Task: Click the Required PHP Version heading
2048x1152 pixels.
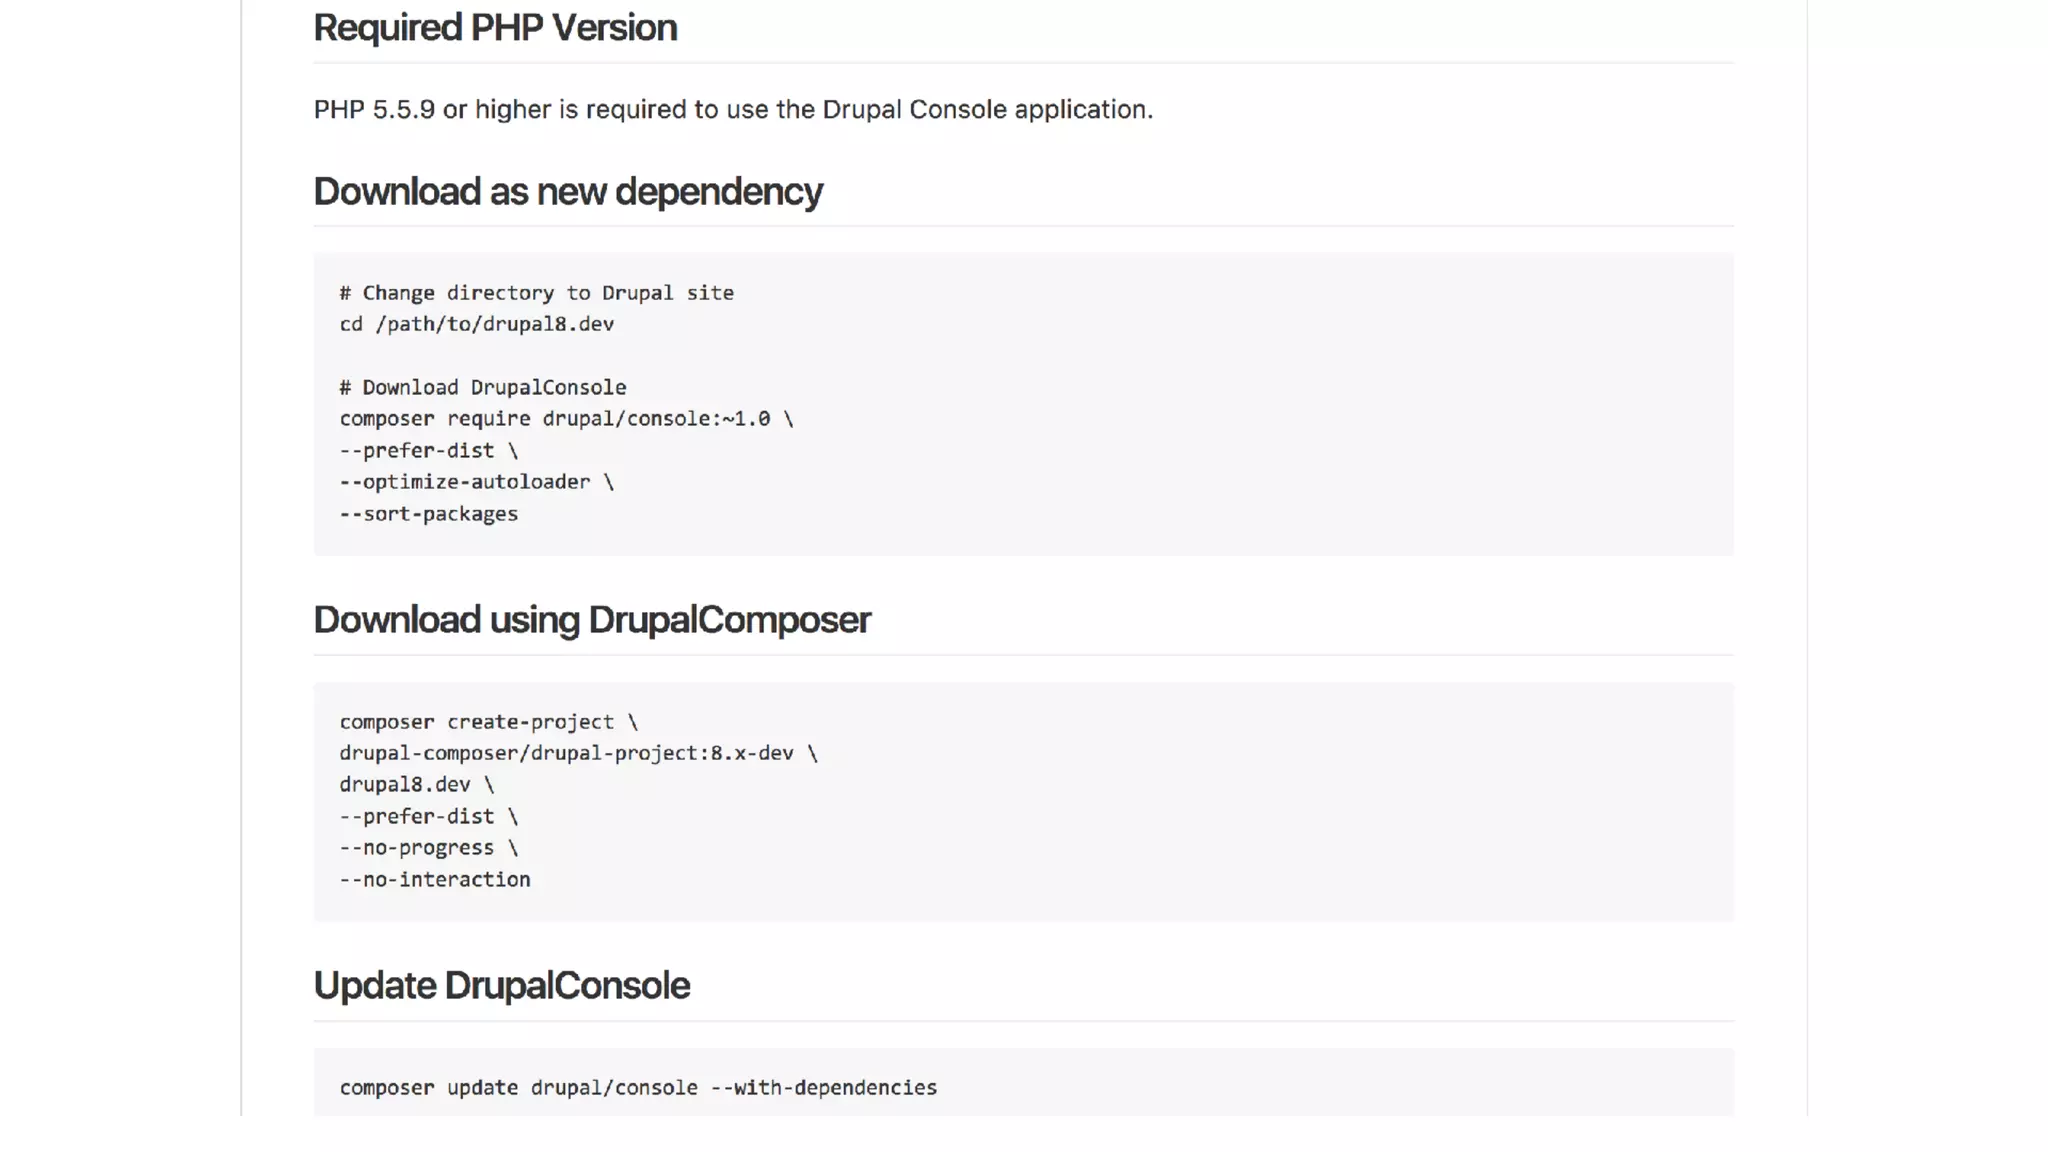Action: (x=495, y=28)
